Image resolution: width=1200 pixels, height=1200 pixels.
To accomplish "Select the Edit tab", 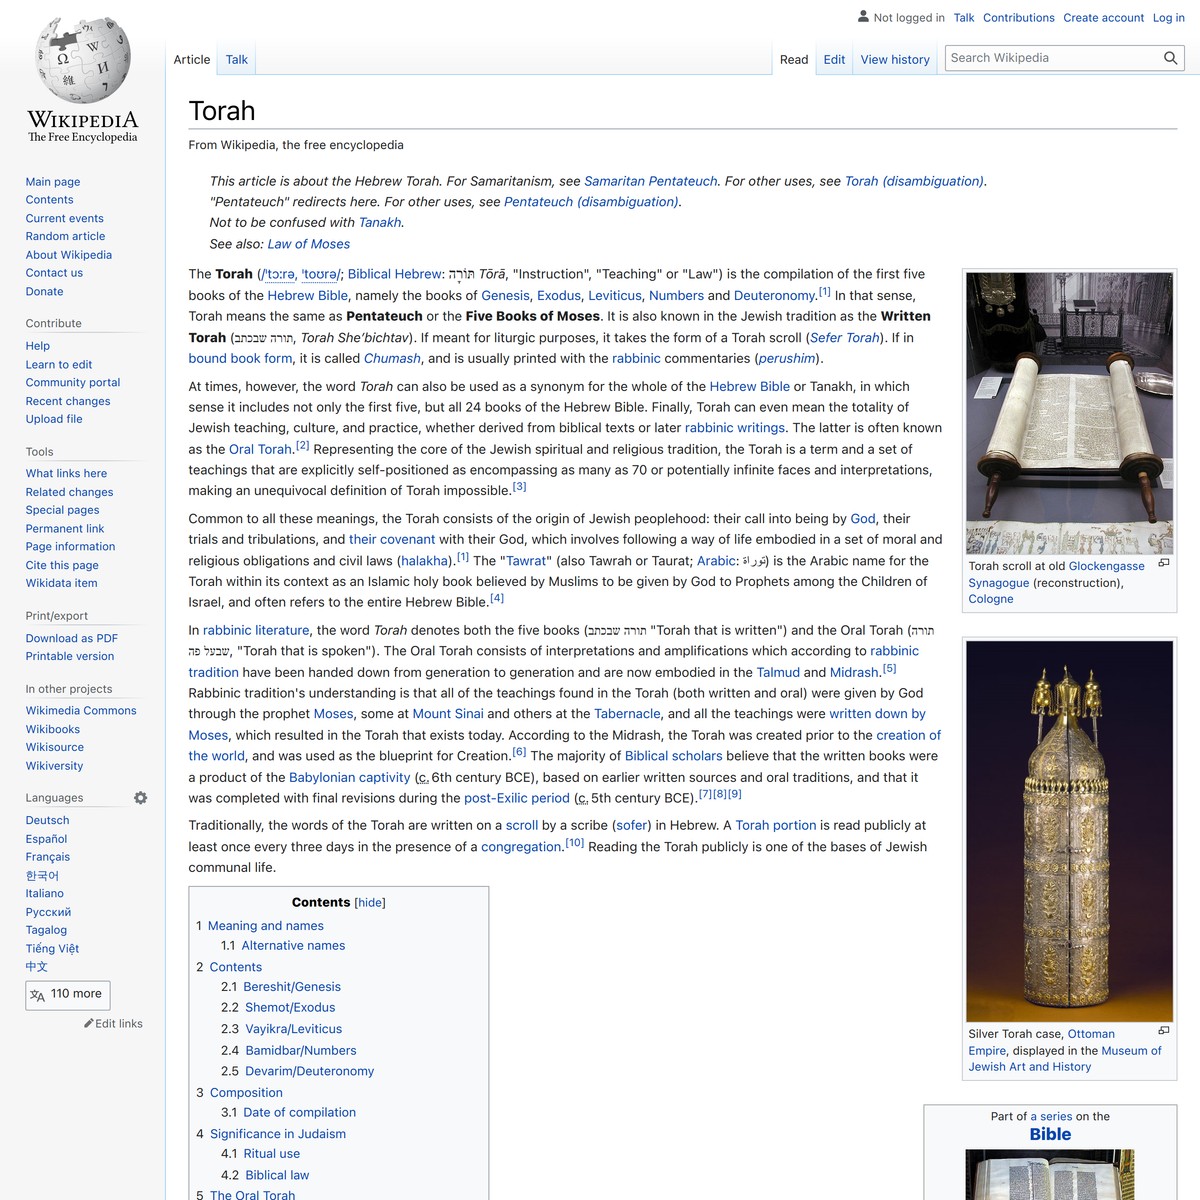I will point(833,59).
